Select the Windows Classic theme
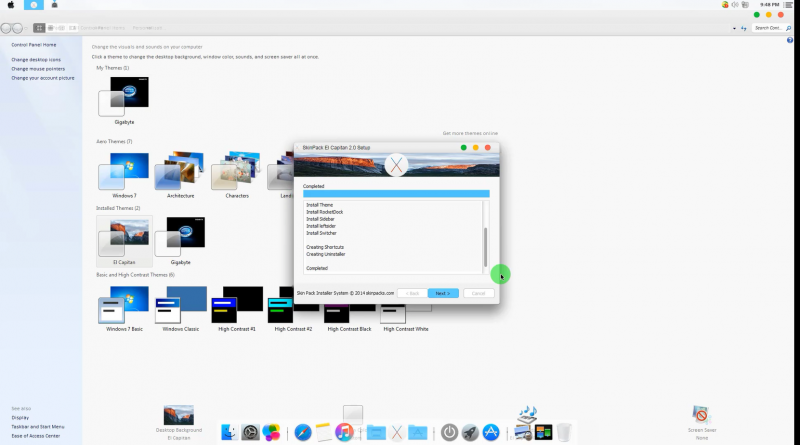Image resolution: width=800 pixels, height=445 pixels. (x=181, y=308)
